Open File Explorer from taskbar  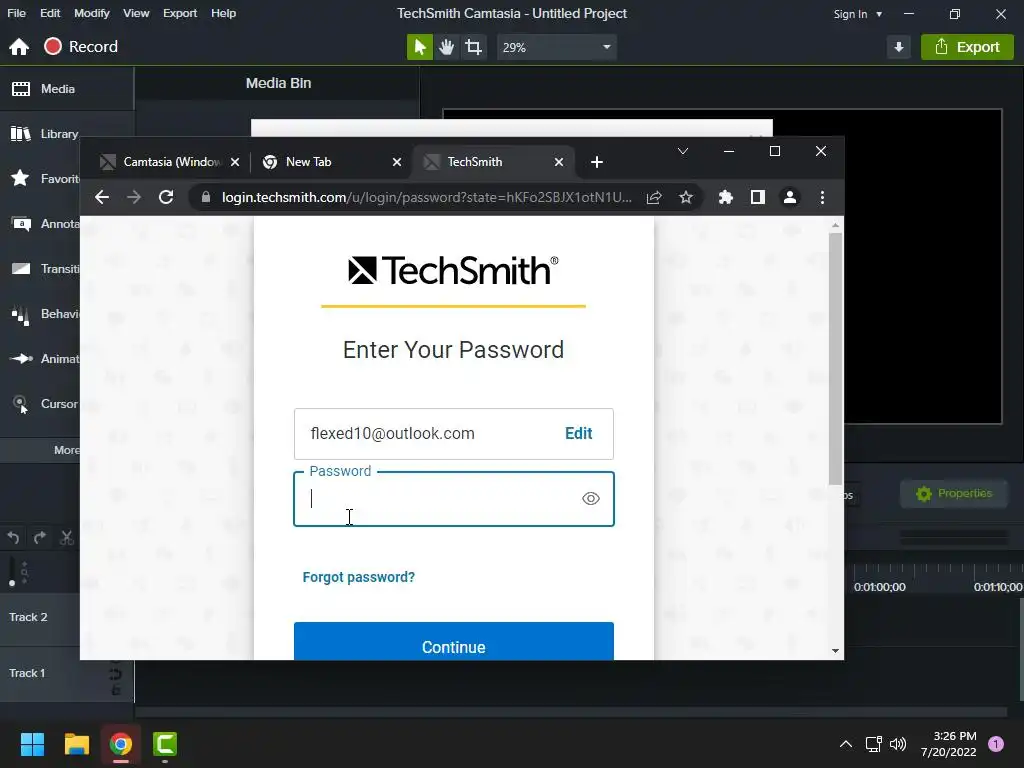click(x=76, y=744)
